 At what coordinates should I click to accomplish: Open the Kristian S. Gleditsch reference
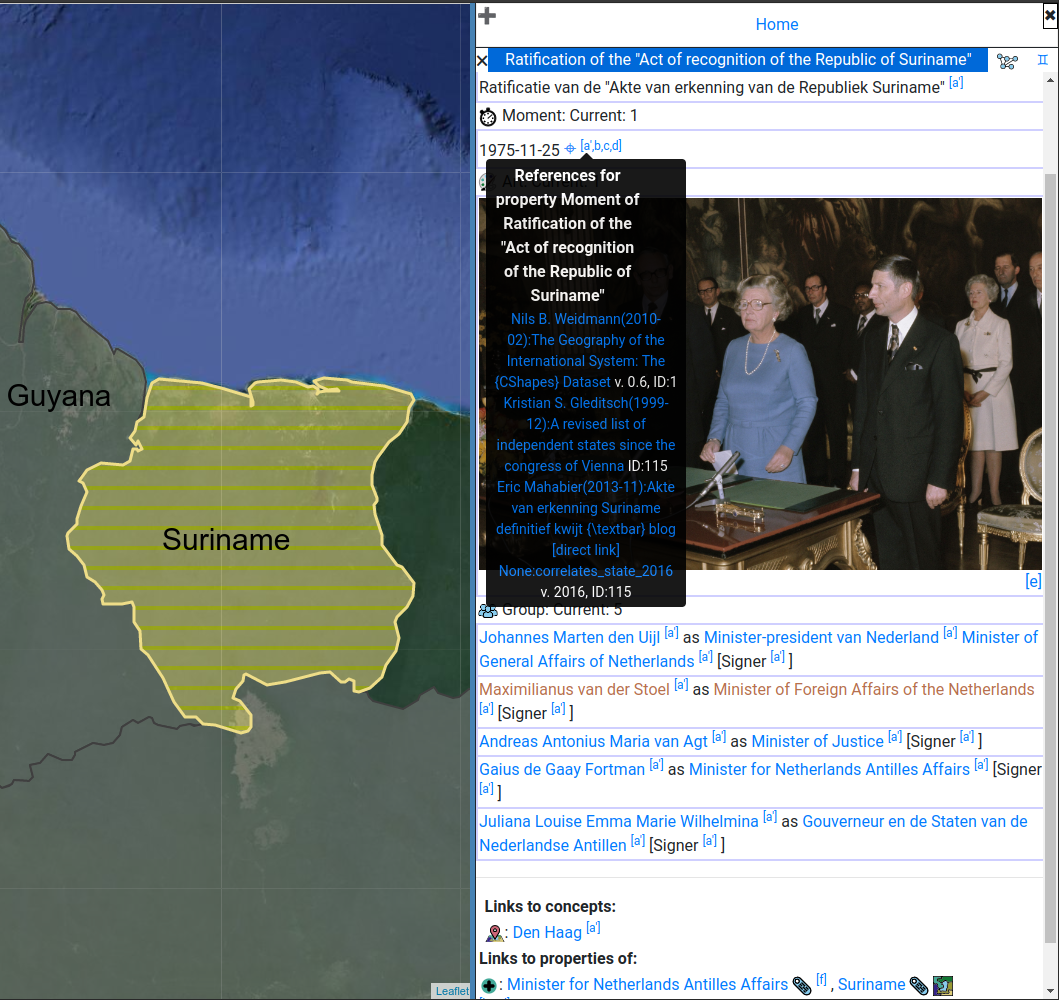[x=586, y=434]
